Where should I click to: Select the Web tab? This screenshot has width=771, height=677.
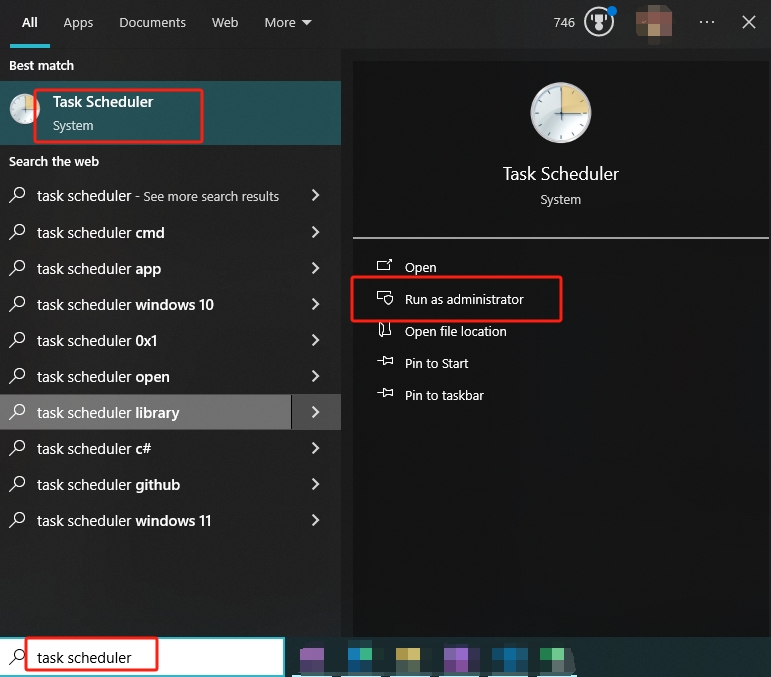coord(225,23)
